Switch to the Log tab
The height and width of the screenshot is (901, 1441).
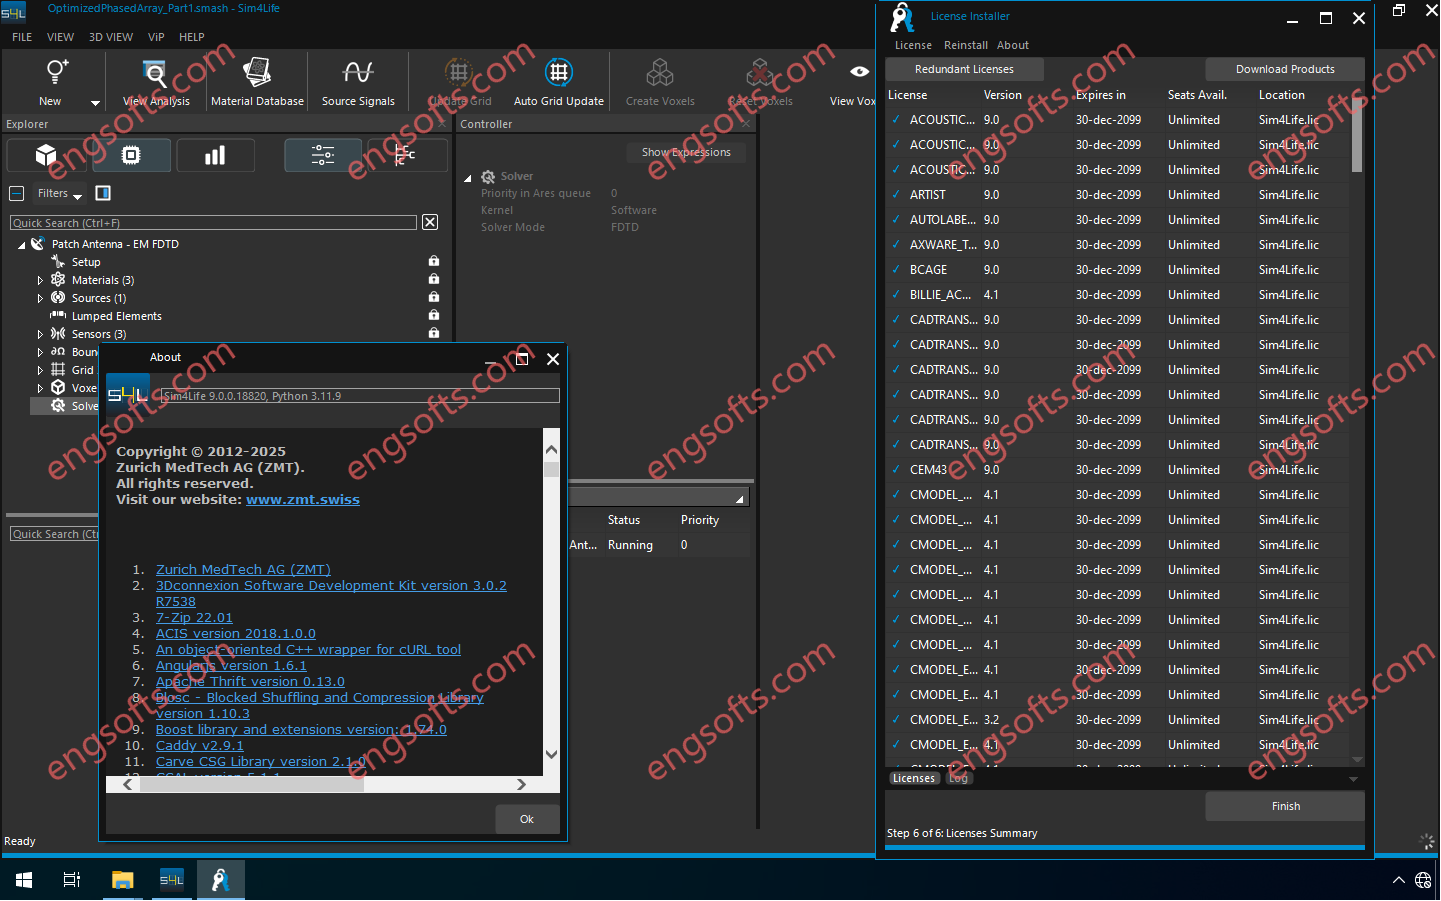pyautogui.click(x=959, y=778)
